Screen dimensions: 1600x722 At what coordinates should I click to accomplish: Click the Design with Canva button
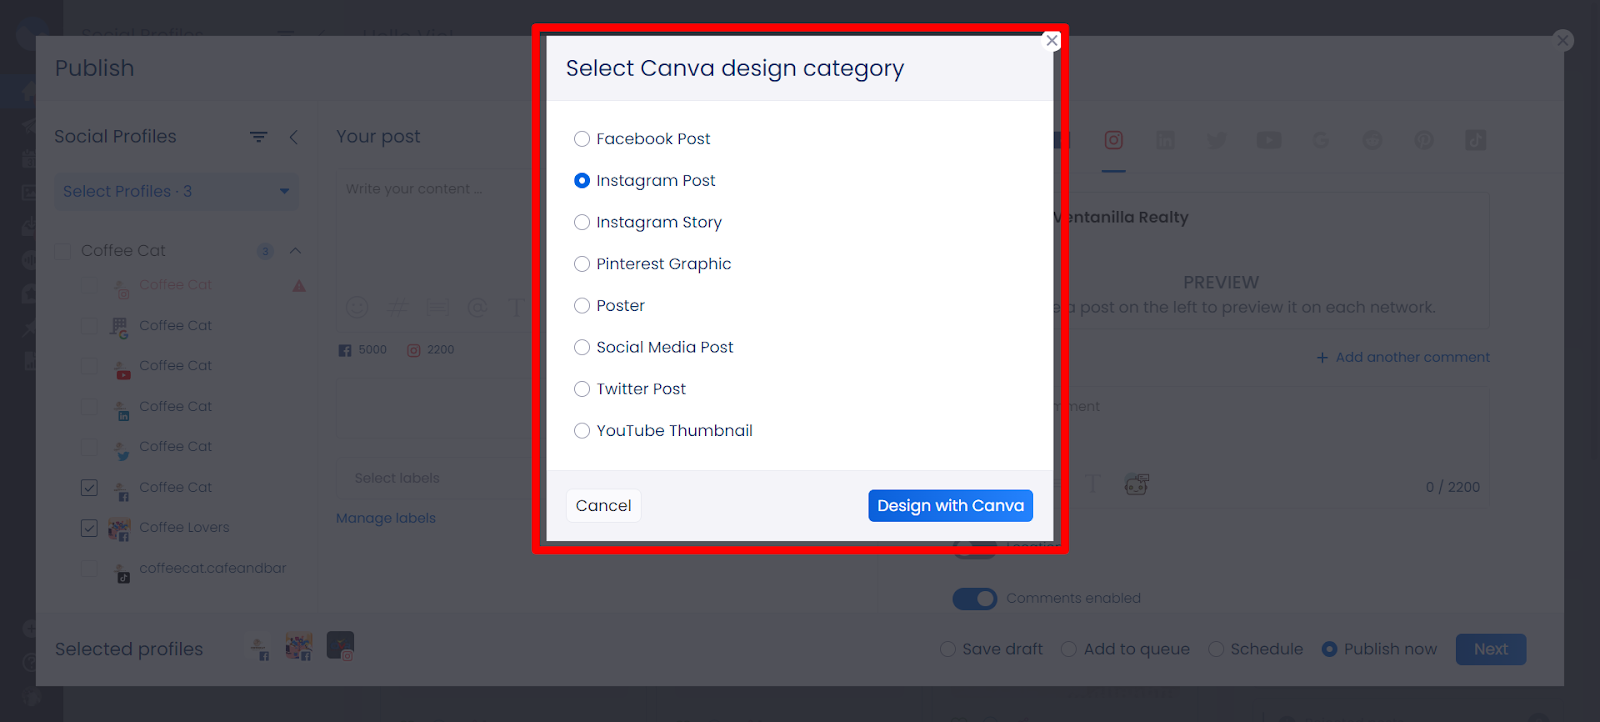[950, 506]
